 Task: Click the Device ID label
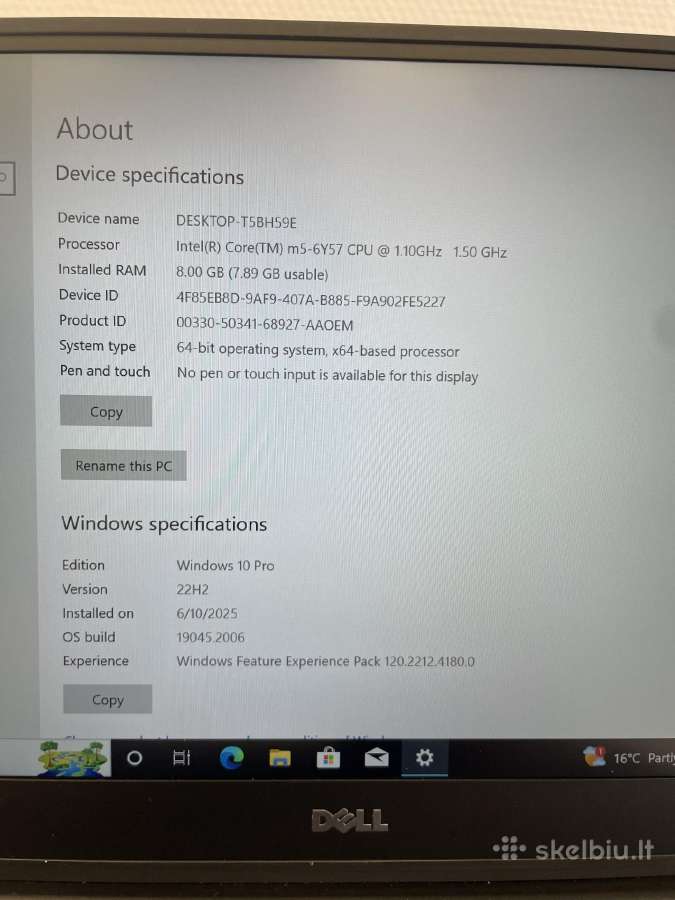pyautogui.click(x=88, y=295)
